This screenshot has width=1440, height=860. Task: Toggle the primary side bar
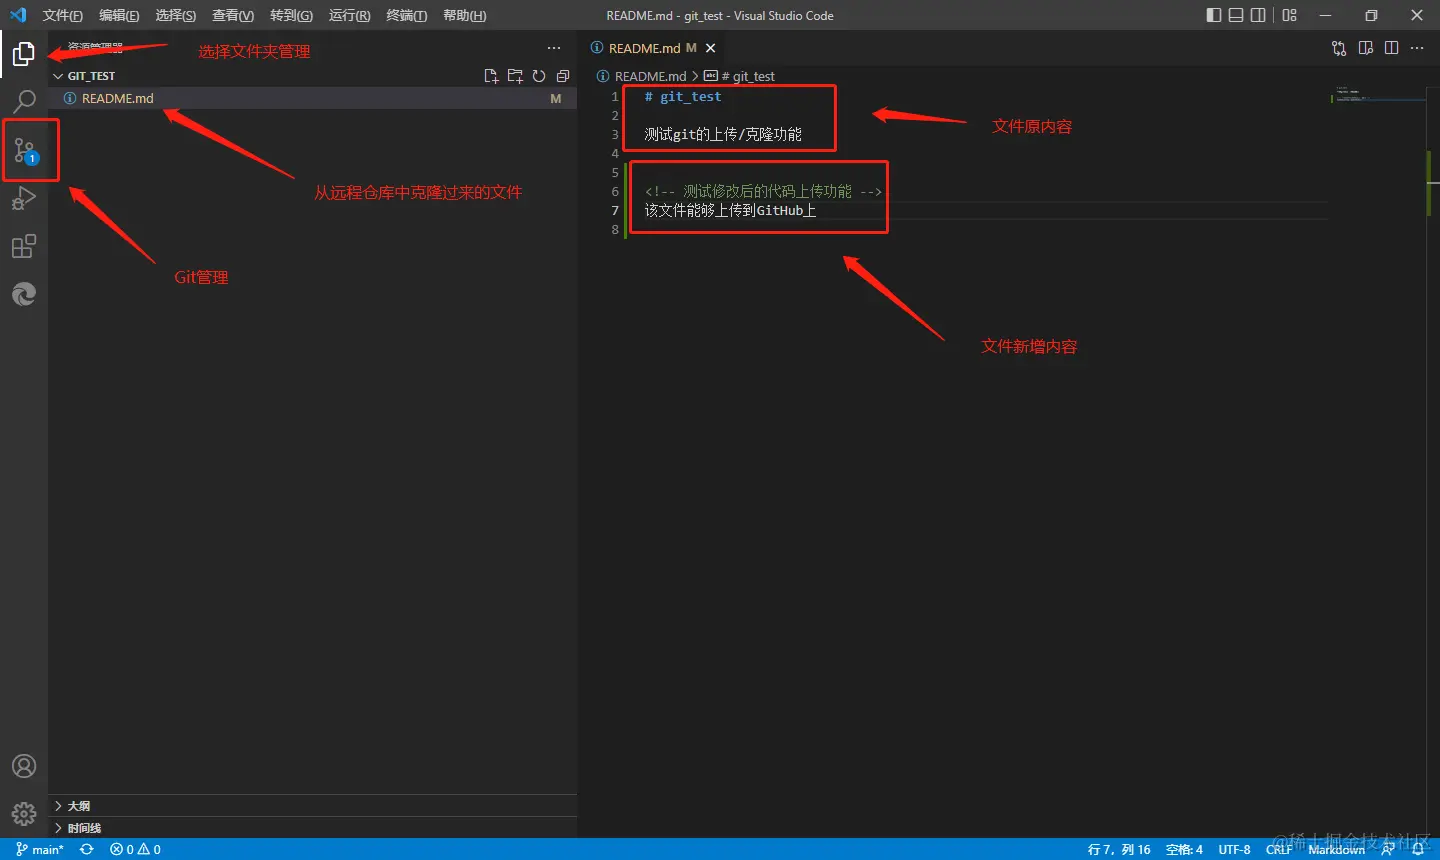pos(1214,15)
